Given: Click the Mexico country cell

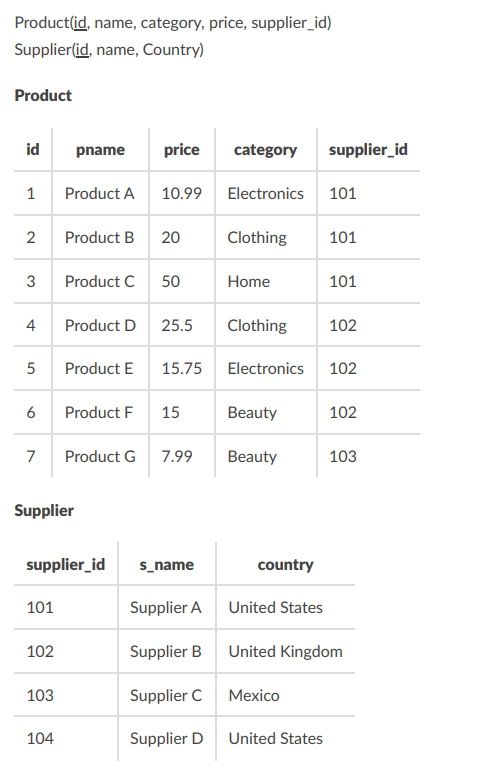Looking at the screenshot, I should (254, 695).
